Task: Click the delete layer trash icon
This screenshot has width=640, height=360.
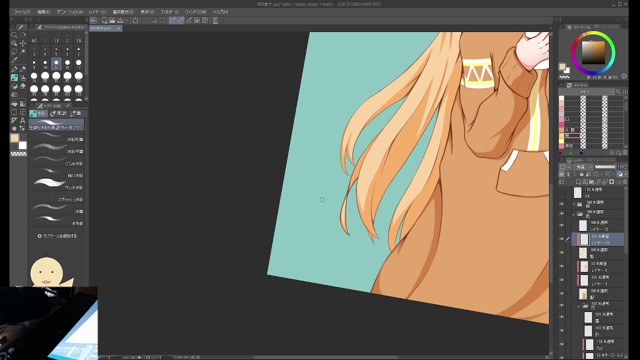Action: point(625,182)
